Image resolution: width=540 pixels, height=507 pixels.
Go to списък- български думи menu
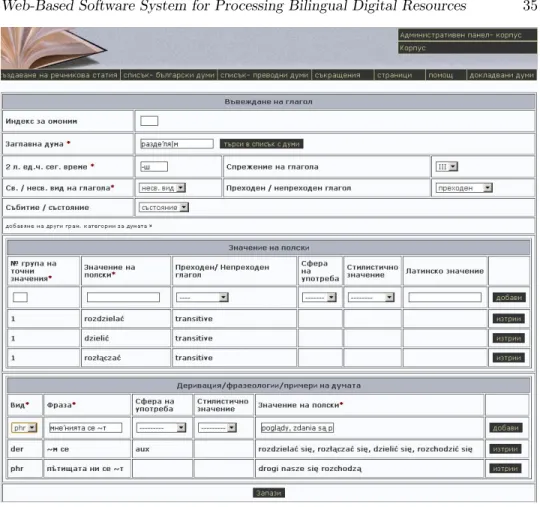(169, 75)
